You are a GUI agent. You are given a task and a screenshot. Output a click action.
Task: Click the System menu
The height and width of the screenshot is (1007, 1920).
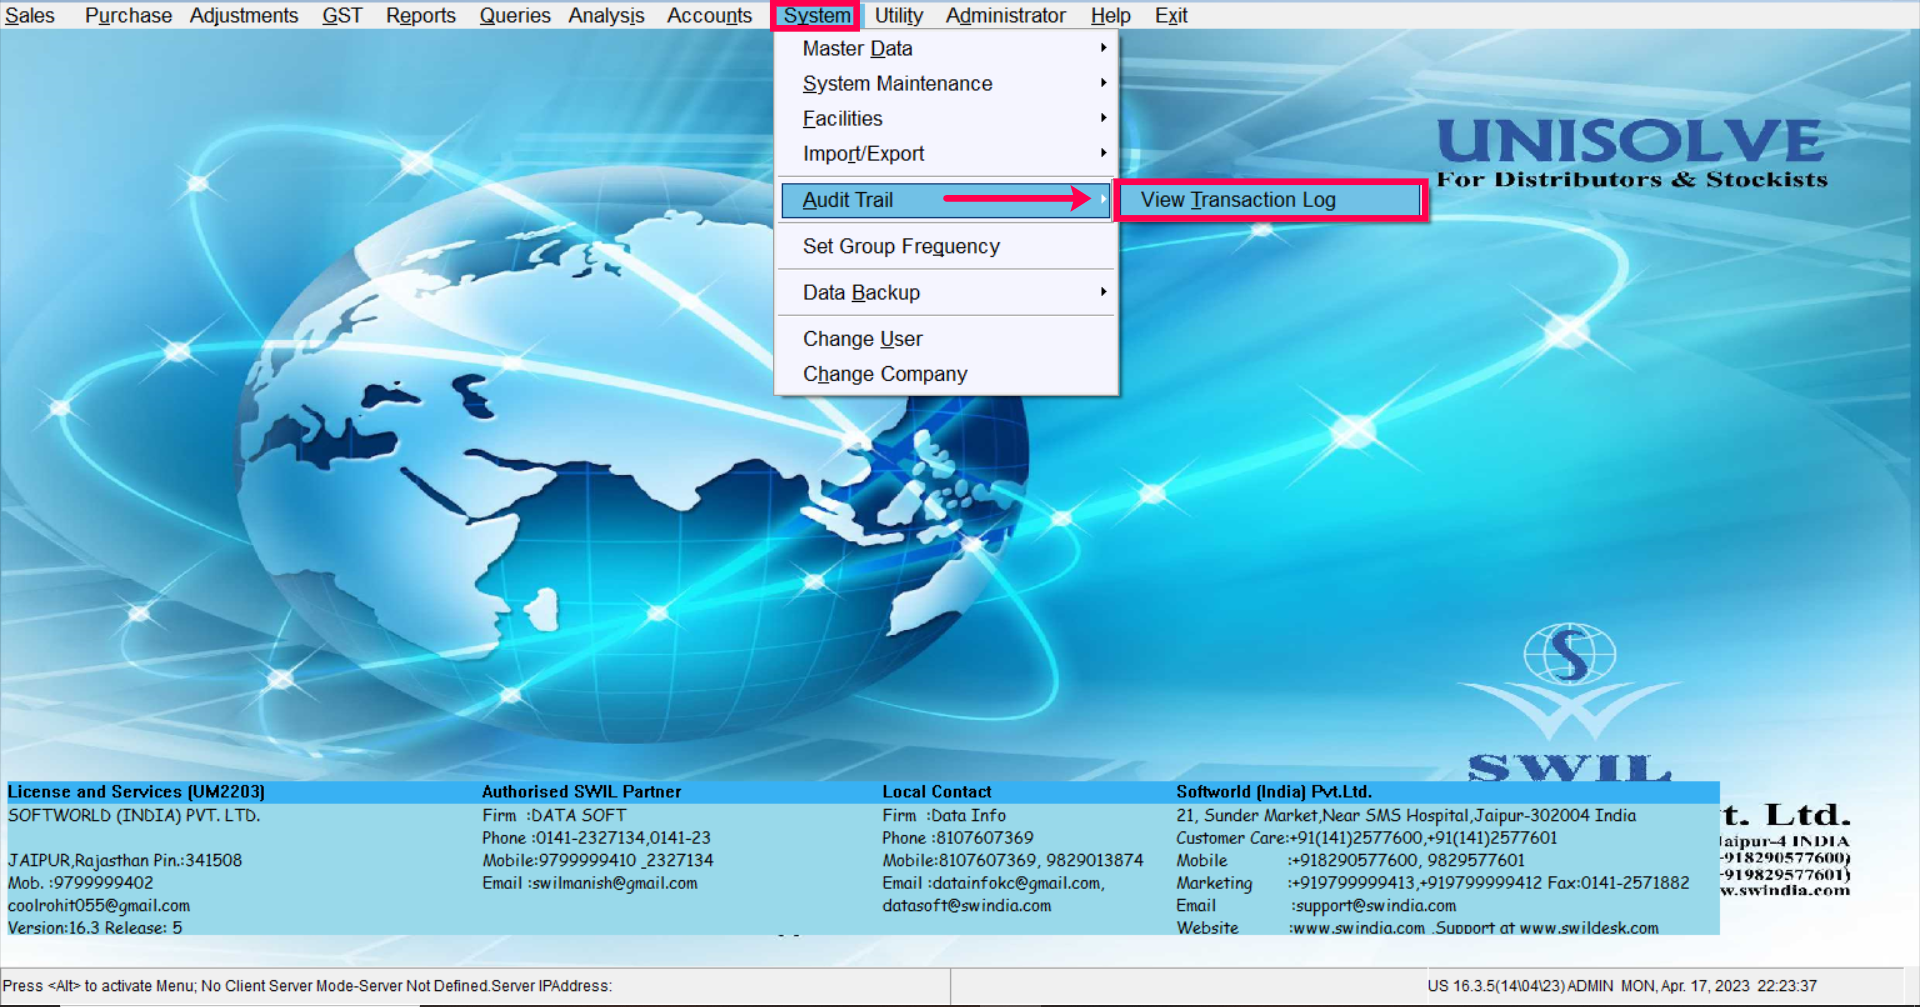816,15
